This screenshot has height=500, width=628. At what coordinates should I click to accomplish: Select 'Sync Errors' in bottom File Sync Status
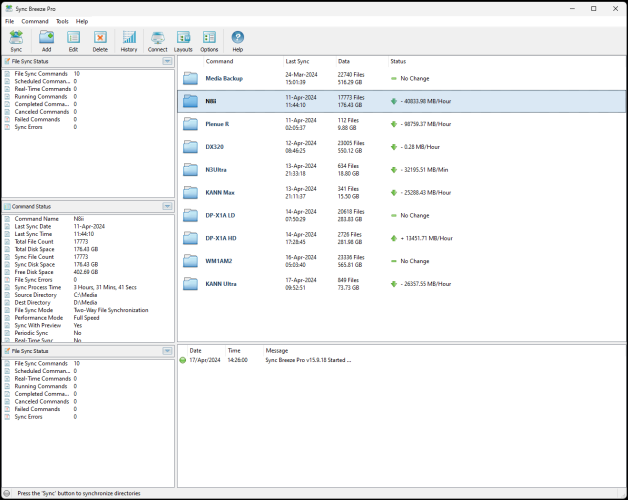tap(28, 417)
